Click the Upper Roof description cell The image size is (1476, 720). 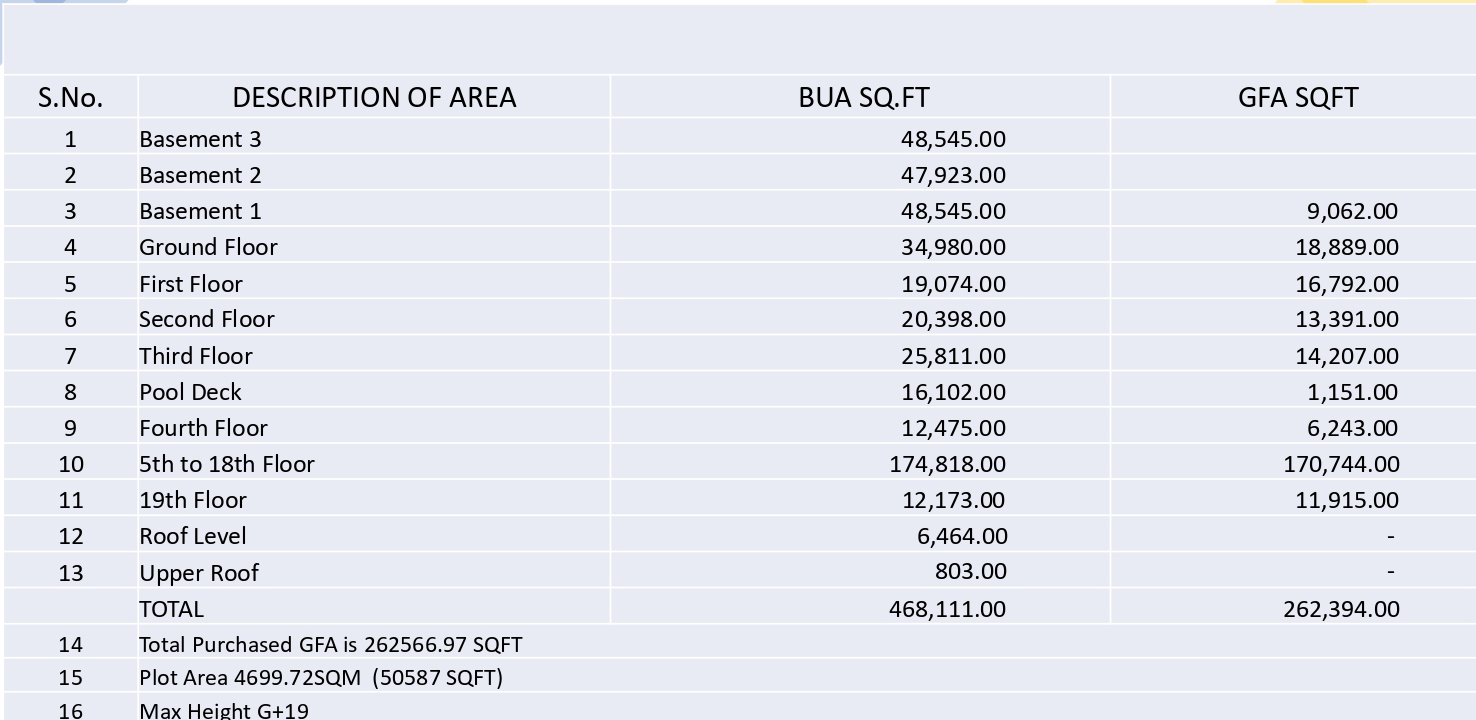(x=199, y=573)
